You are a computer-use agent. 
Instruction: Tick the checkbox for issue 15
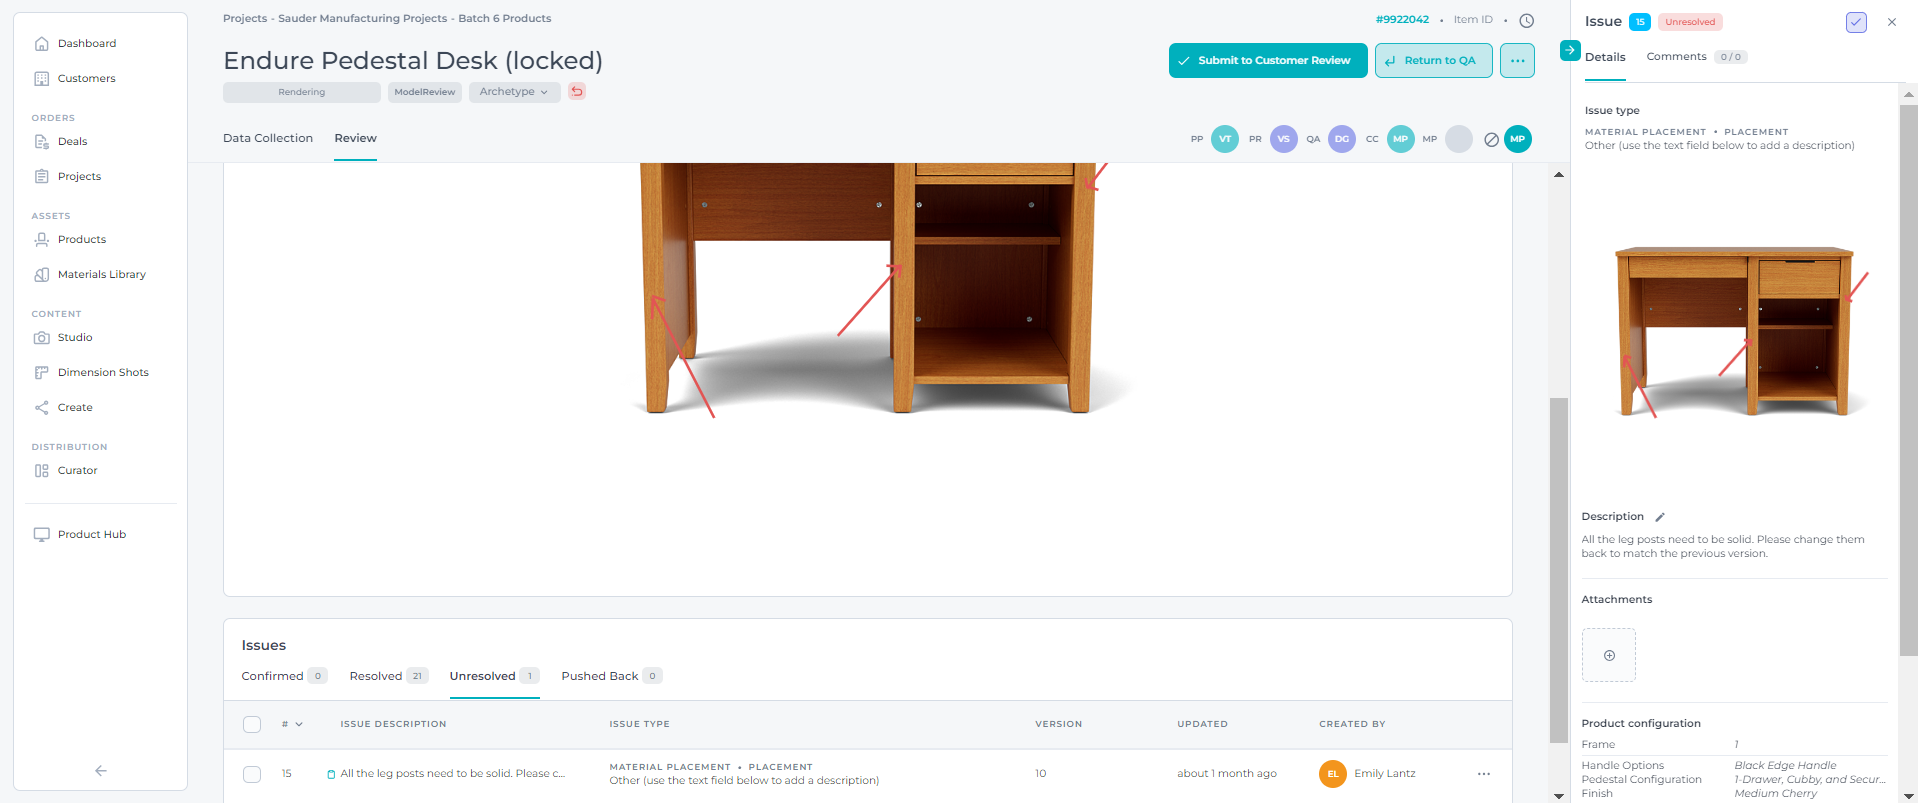(252, 774)
